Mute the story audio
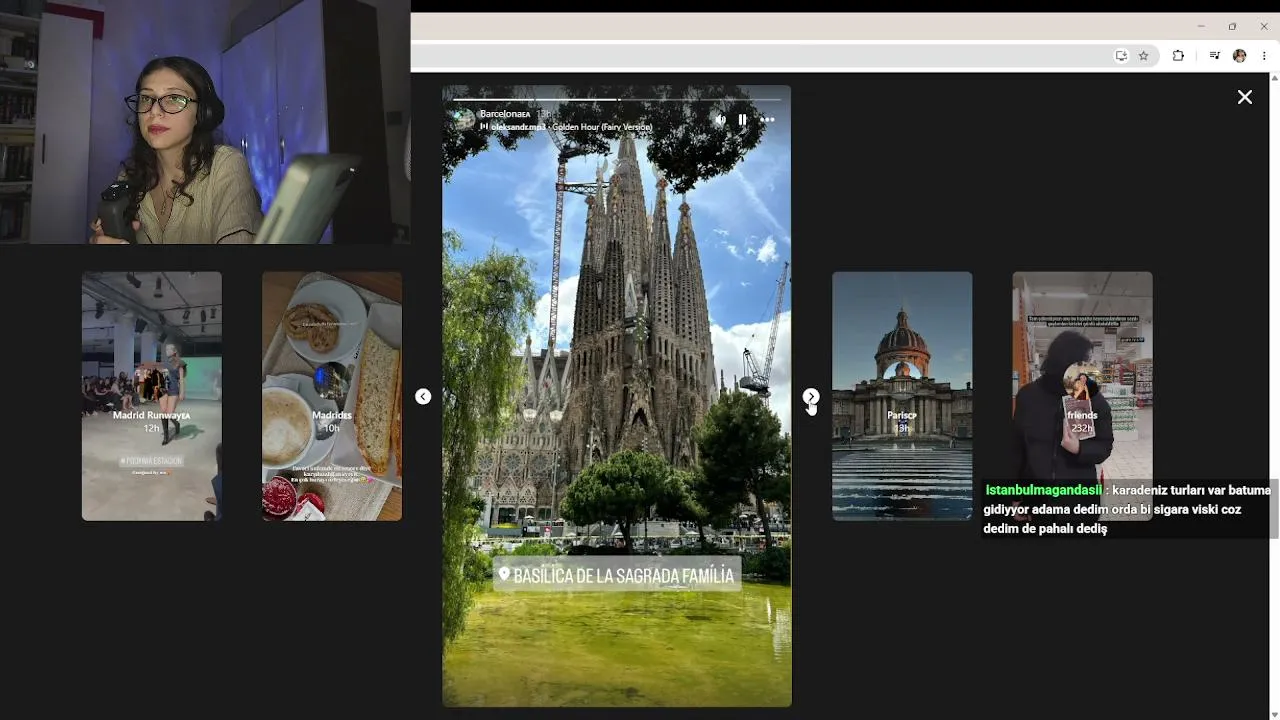This screenshot has width=1280, height=720. (x=720, y=119)
